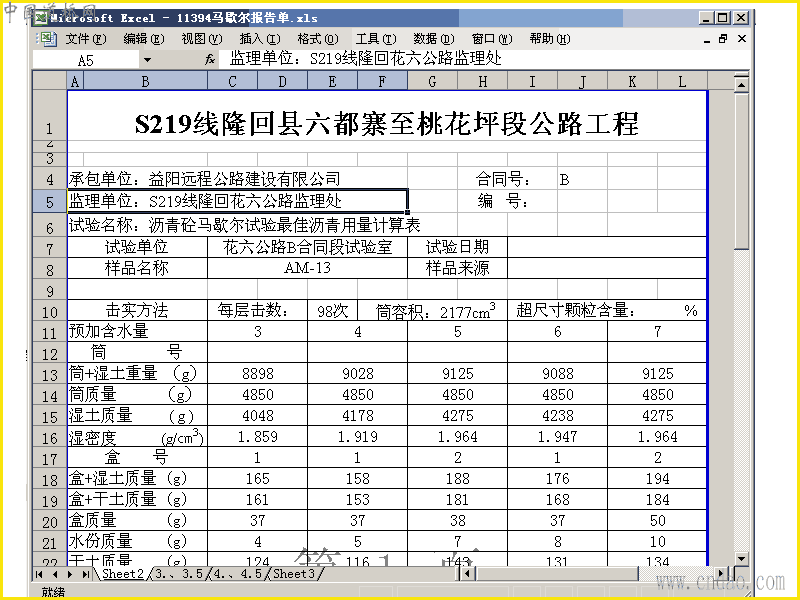This screenshot has height=600, width=800.
Task: Open the 数据(D) menu
Action: point(434,39)
